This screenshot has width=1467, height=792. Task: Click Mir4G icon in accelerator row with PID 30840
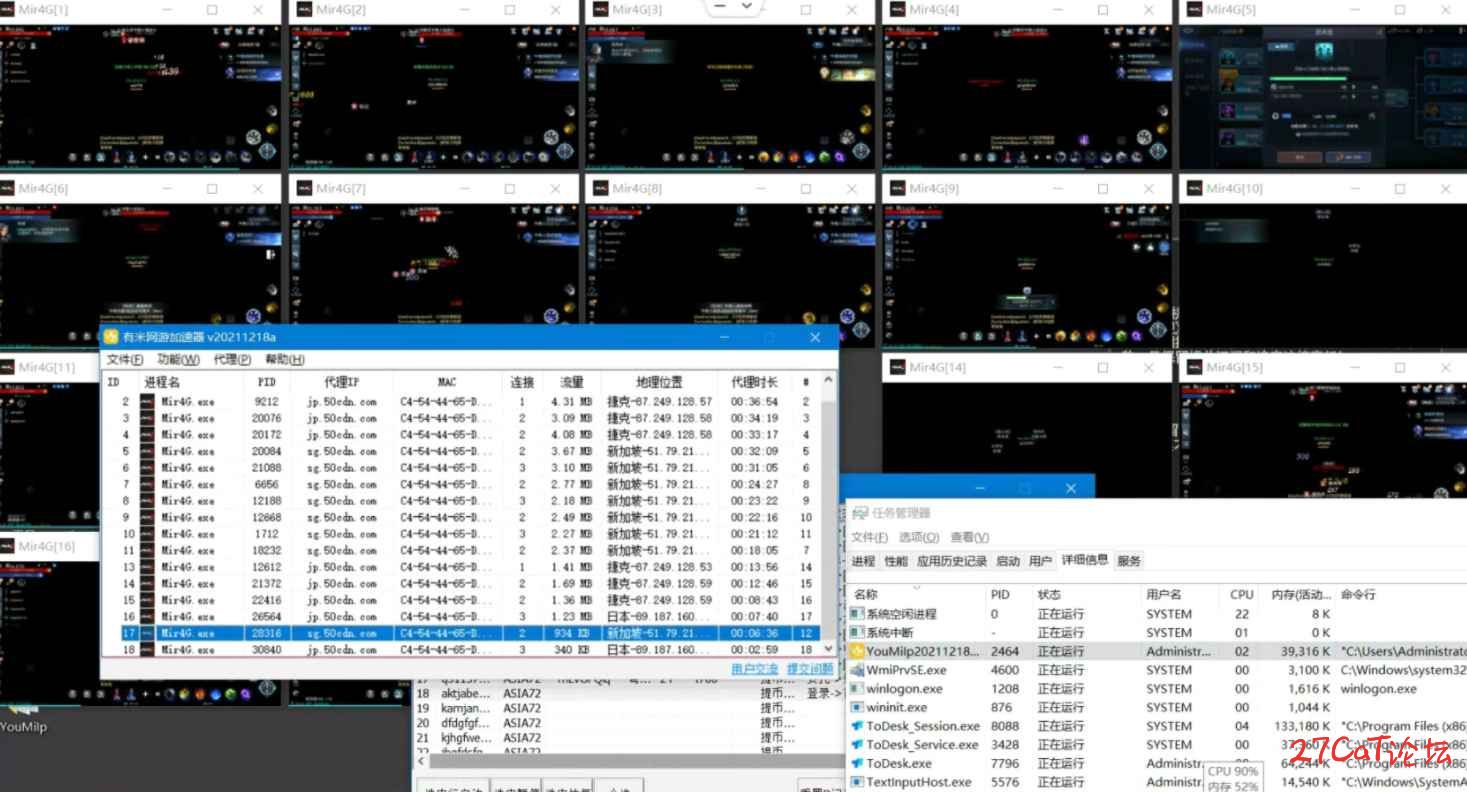tap(147, 650)
